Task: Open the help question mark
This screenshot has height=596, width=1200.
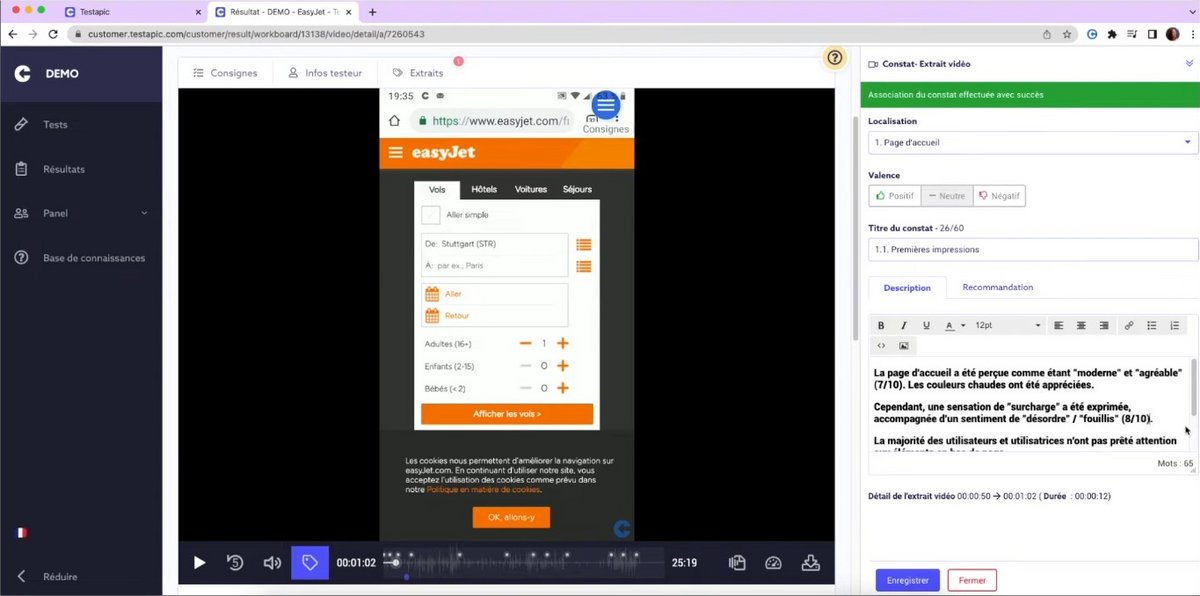Action: [834, 57]
